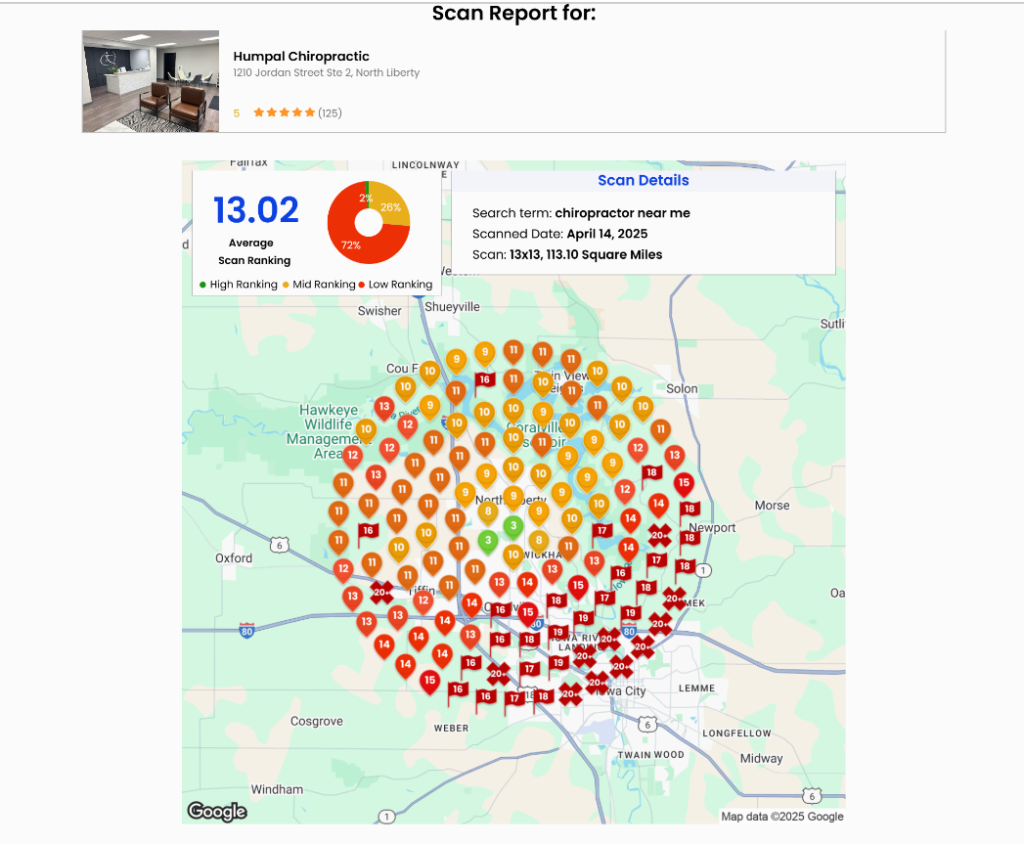Click the rank 16 flag near the grid's top

coord(484,380)
